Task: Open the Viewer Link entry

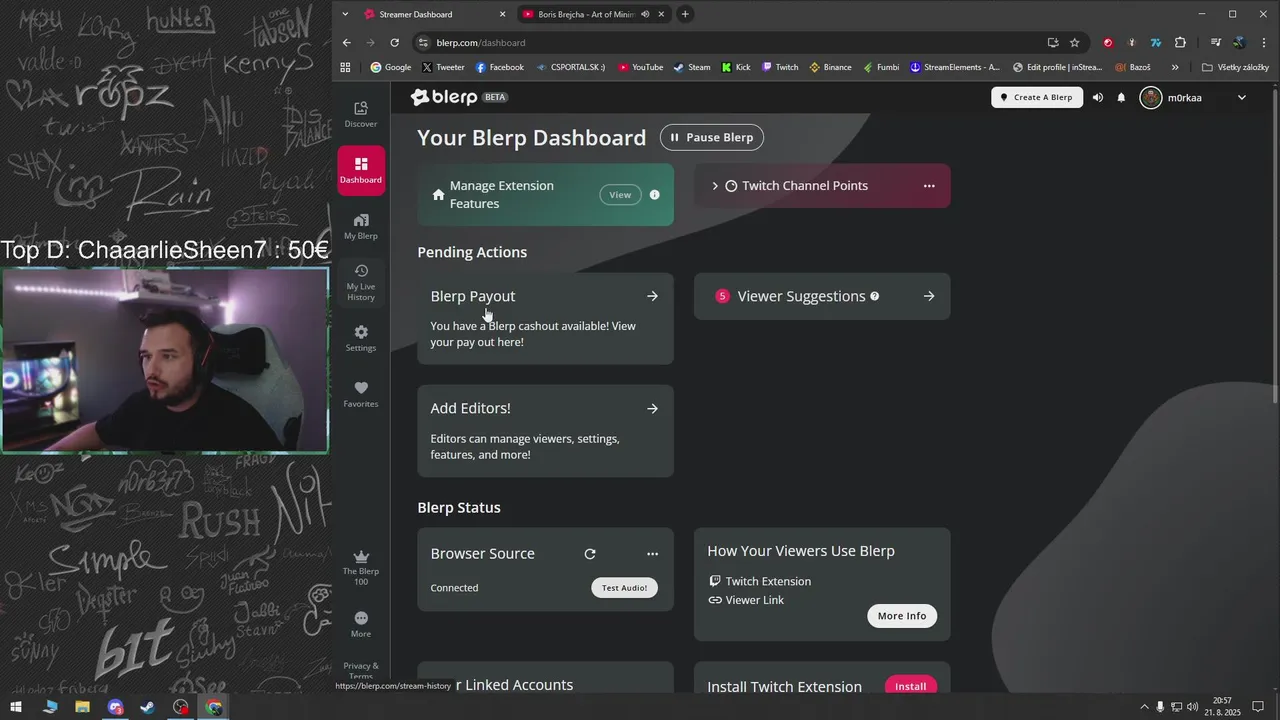Action: pyautogui.click(x=746, y=600)
